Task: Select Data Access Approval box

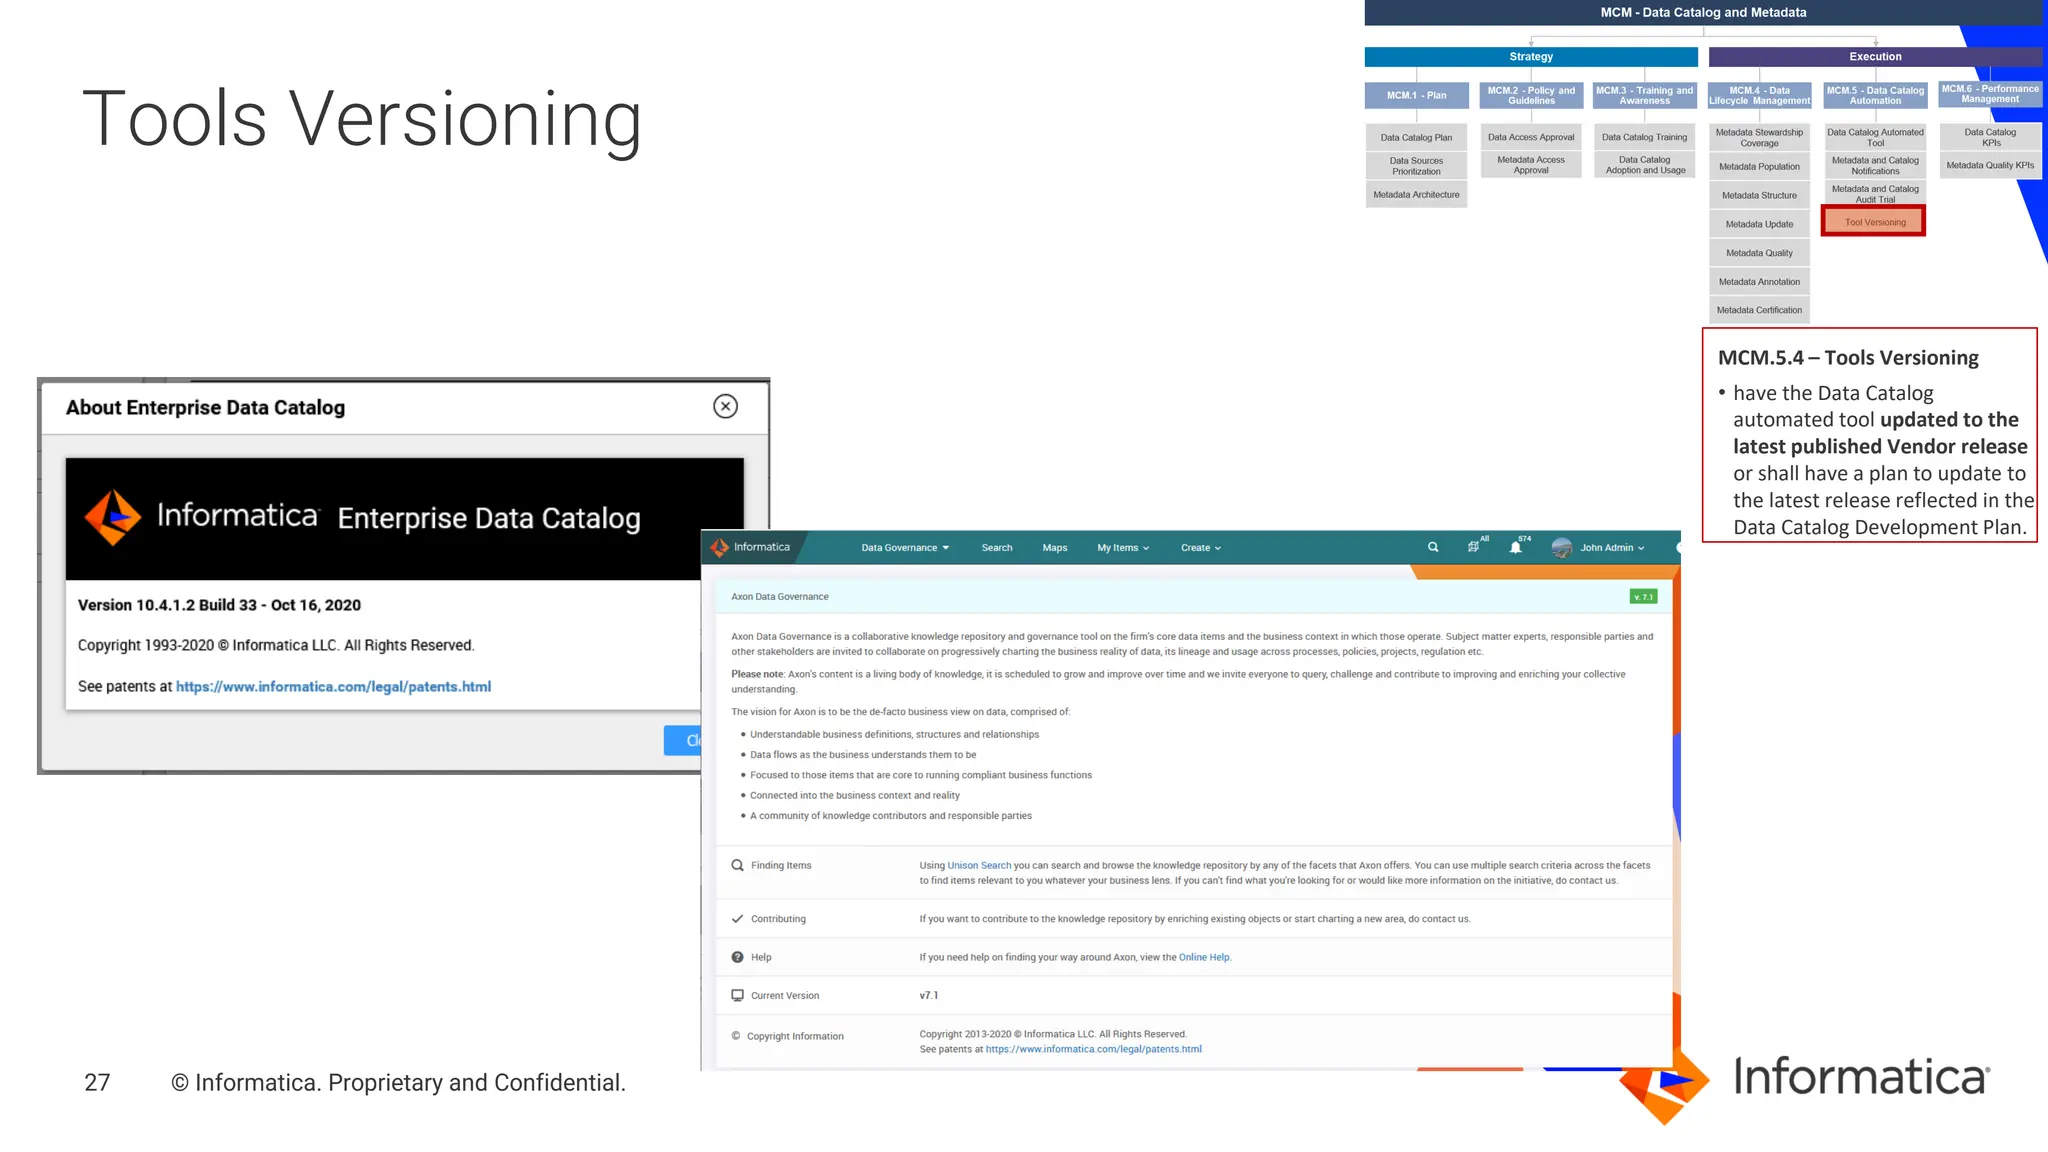Action: click(1531, 137)
